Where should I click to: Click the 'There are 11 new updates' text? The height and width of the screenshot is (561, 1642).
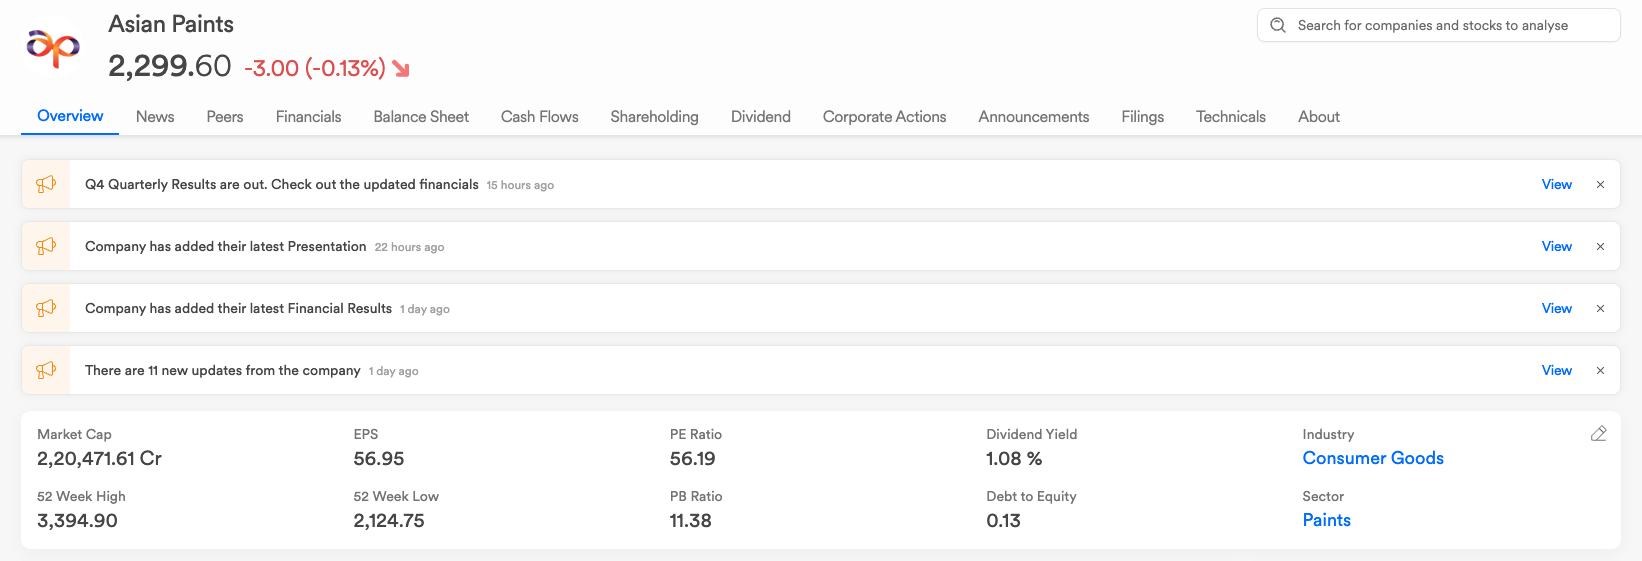click(x=223, y=370)
